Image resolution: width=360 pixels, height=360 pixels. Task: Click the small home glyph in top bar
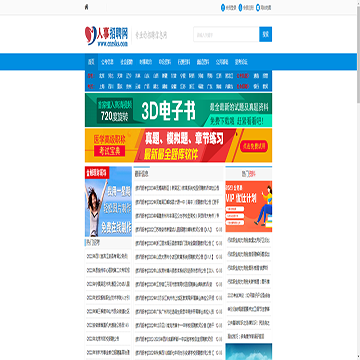tap(86, 7)
